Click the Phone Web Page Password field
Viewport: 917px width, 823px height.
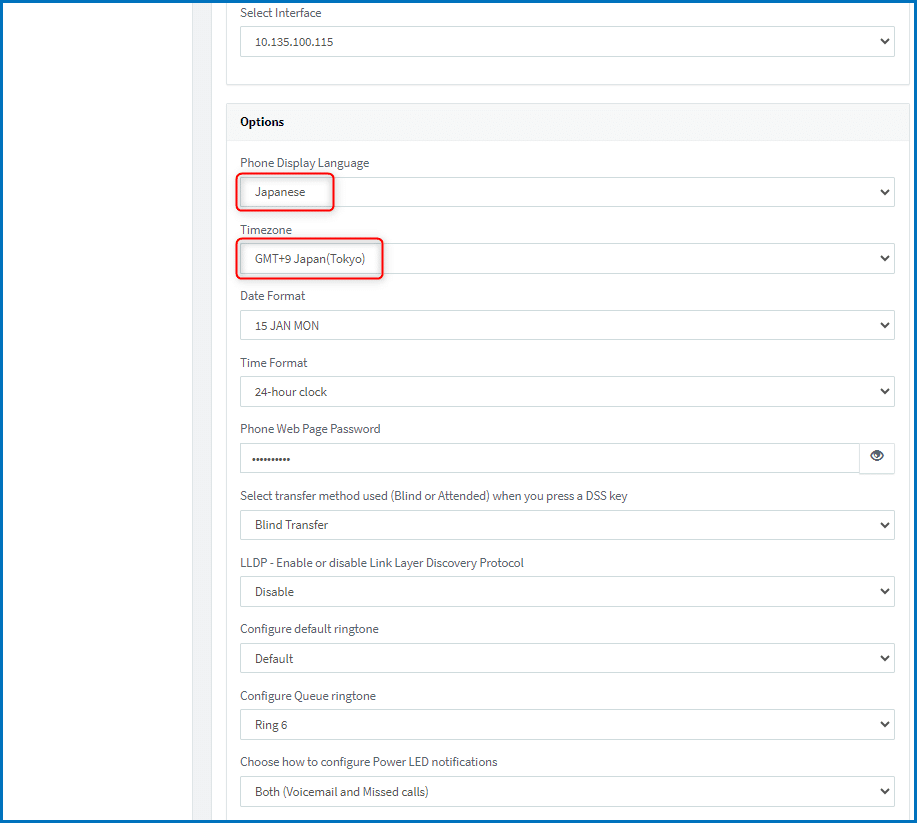[x=549, y=458]
